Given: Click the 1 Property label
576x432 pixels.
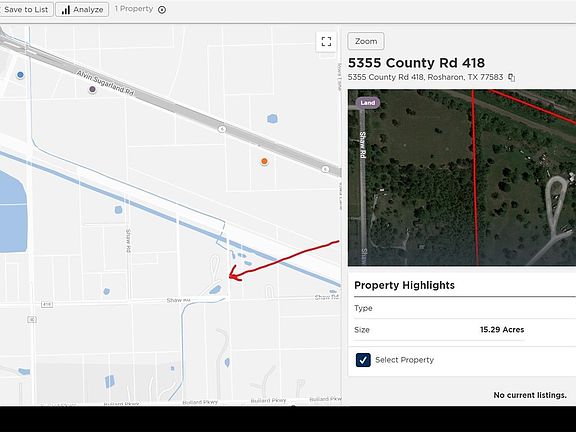Looking at the screenshot, I should [134, 9].
